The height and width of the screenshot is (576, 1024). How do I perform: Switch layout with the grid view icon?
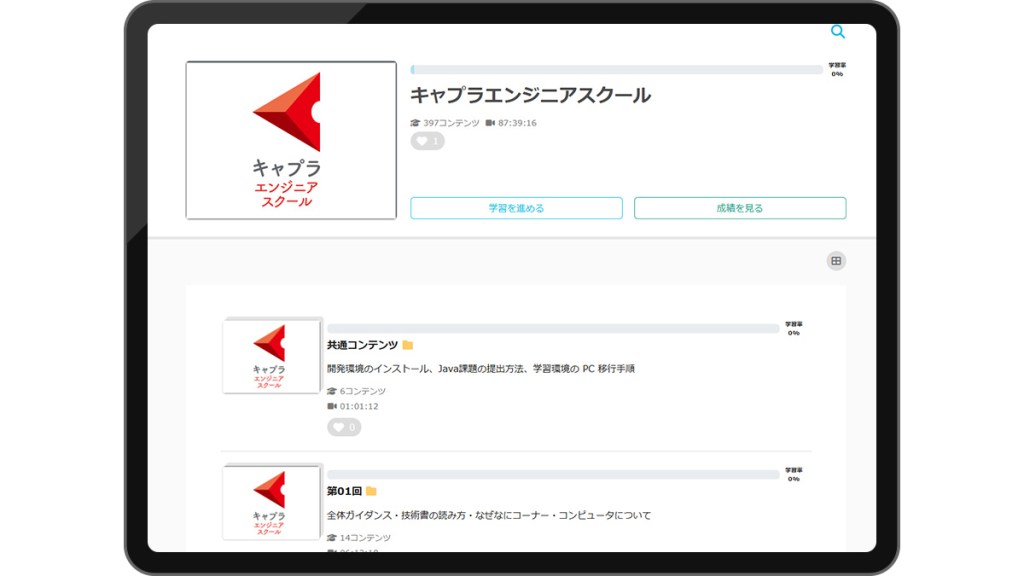tap(836, 261)
